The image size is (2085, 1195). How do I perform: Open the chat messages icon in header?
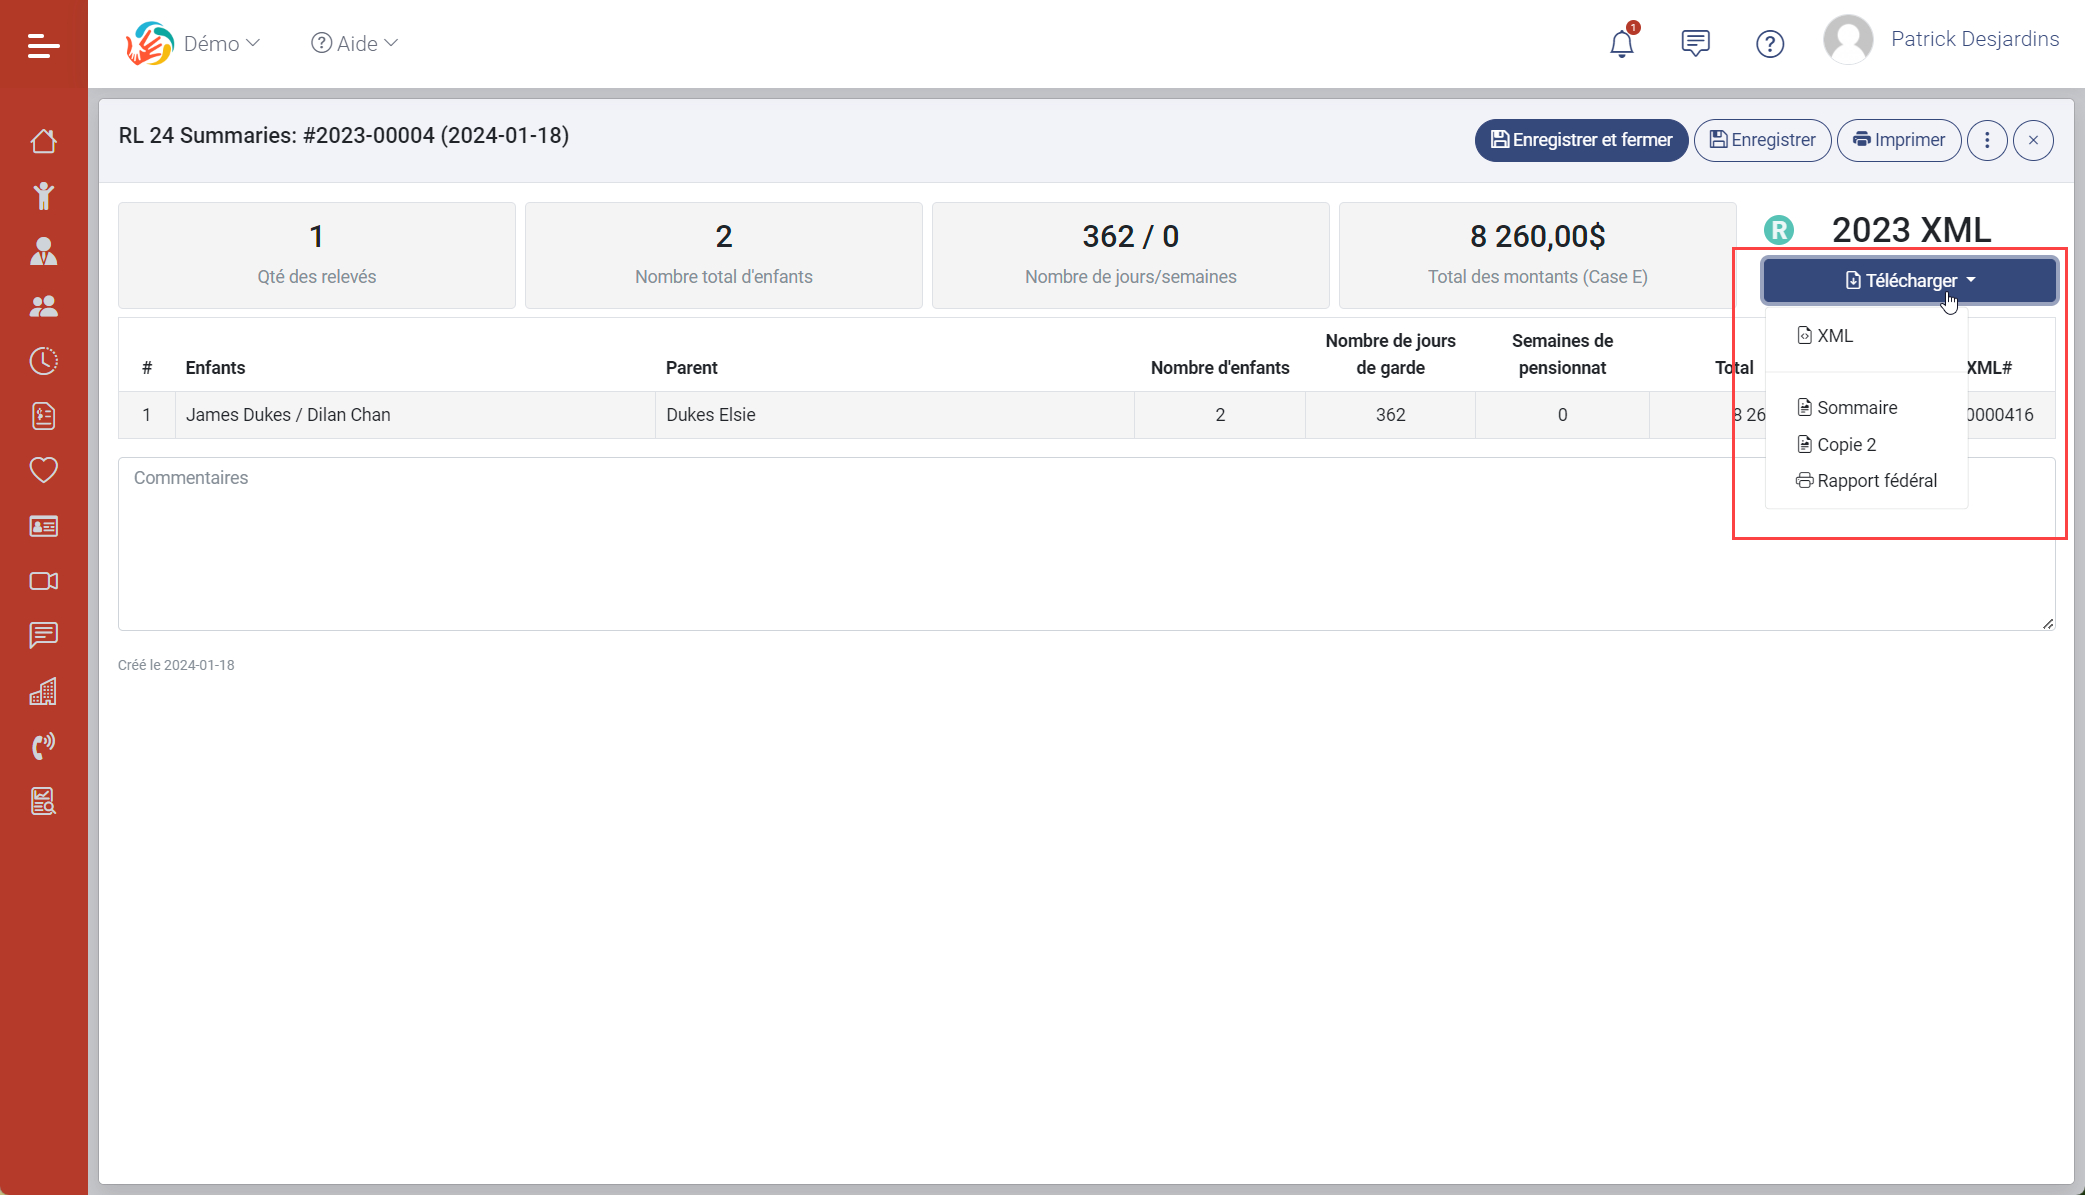[x=1695, y=43]
